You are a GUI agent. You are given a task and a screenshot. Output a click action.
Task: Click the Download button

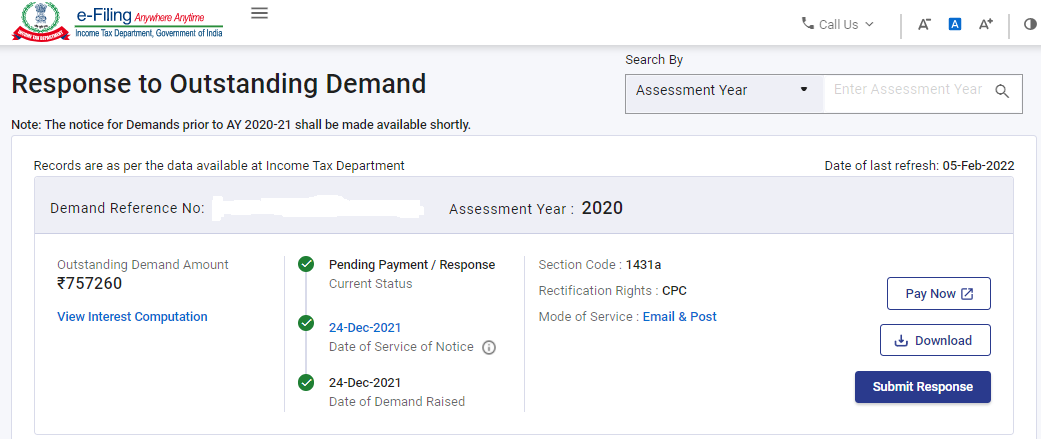(x=935, y=340)
